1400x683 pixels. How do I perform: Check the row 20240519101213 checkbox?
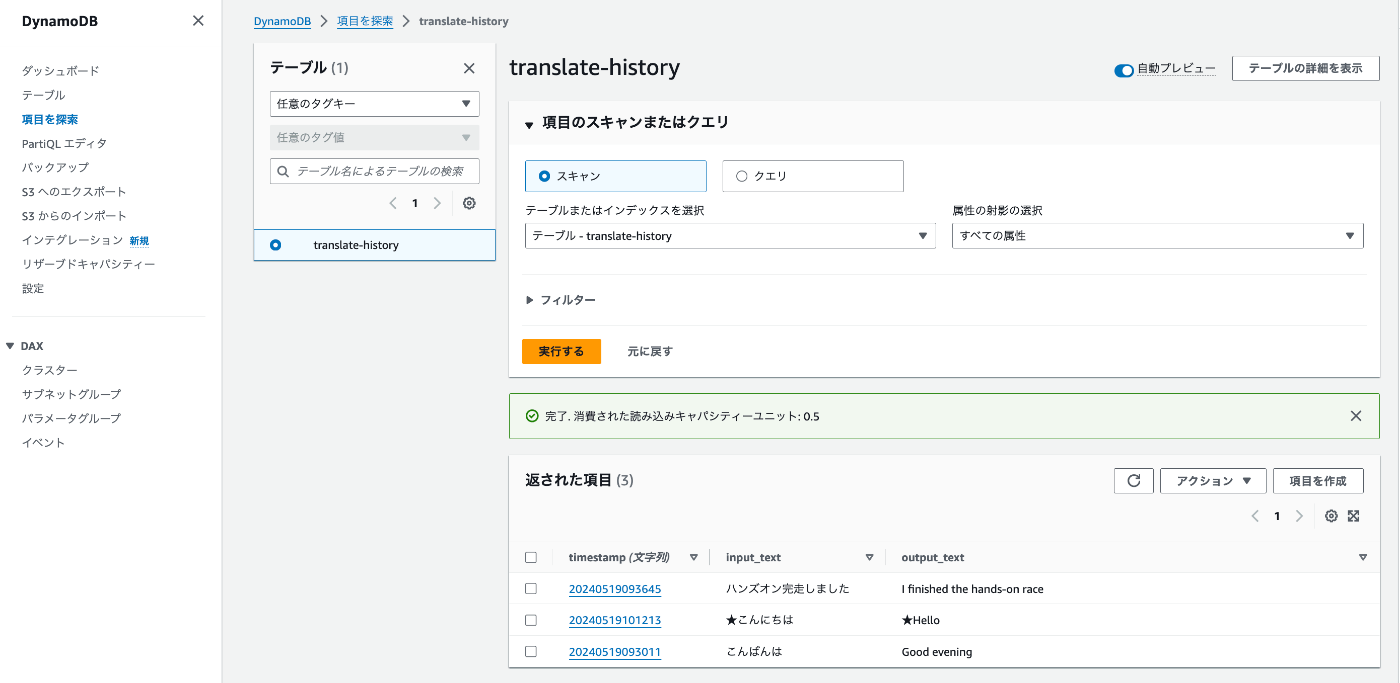tap(531, 620)
